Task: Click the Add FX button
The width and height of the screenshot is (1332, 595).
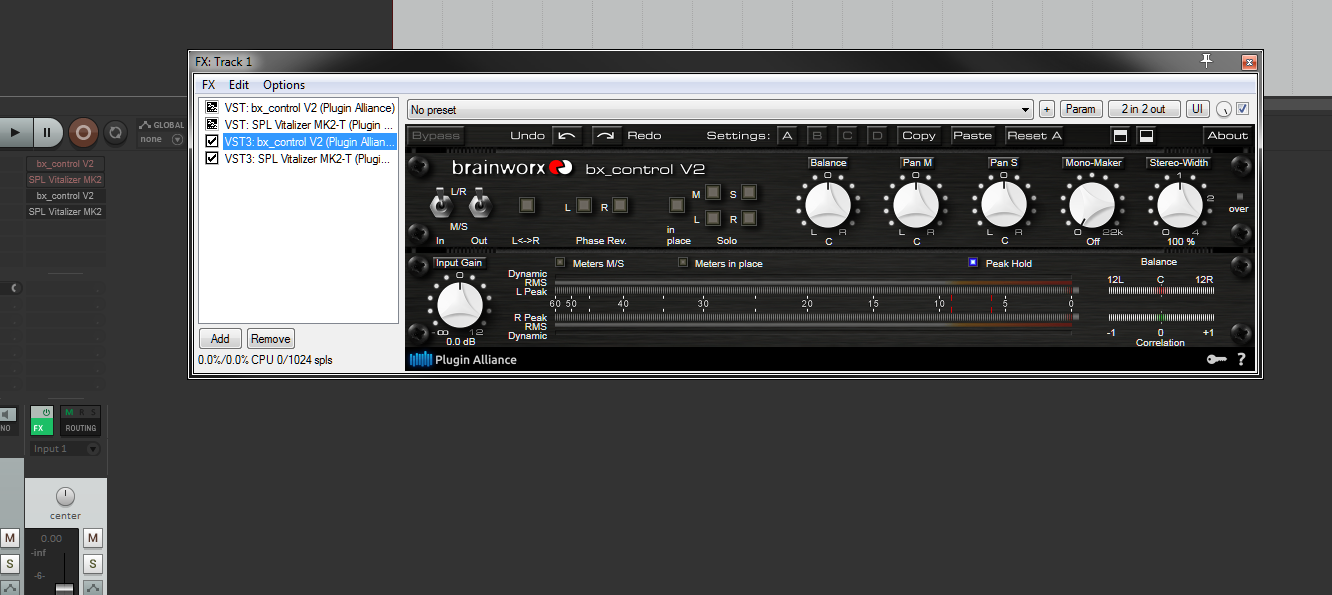Action: pos(220,339)
